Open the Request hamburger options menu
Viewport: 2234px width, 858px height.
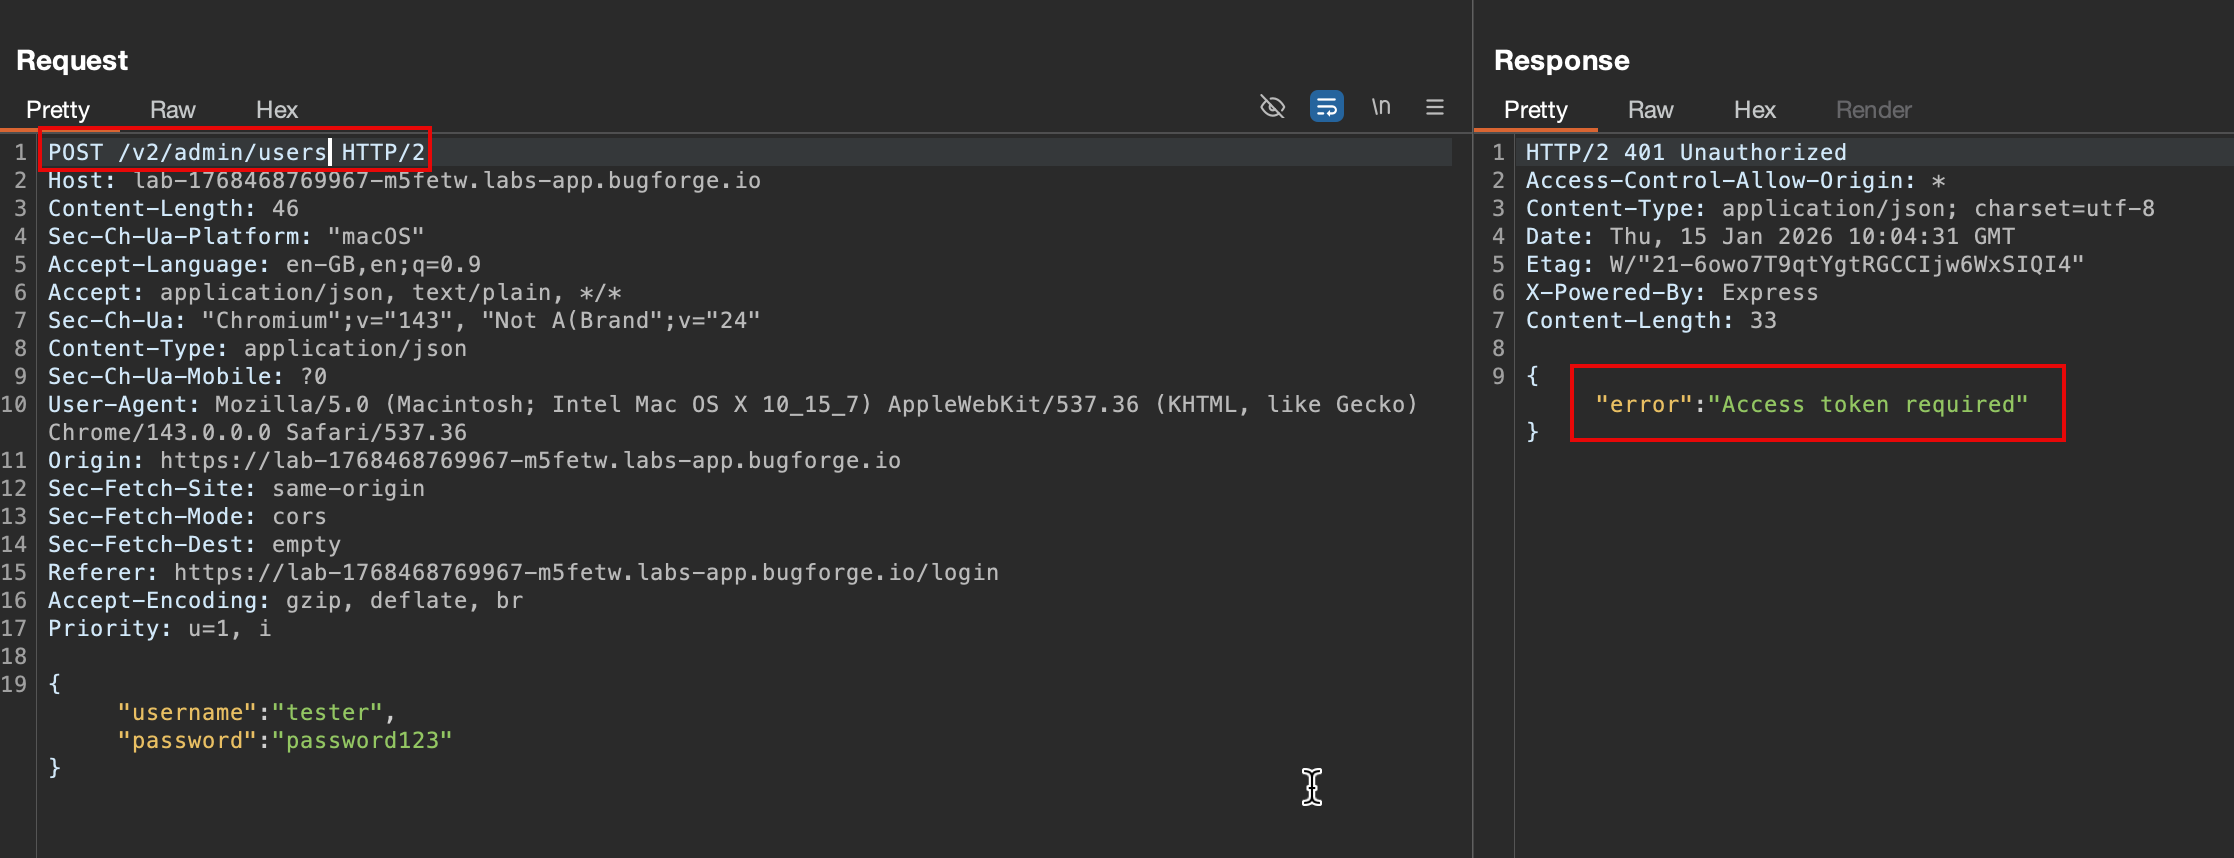point(1434,107)
